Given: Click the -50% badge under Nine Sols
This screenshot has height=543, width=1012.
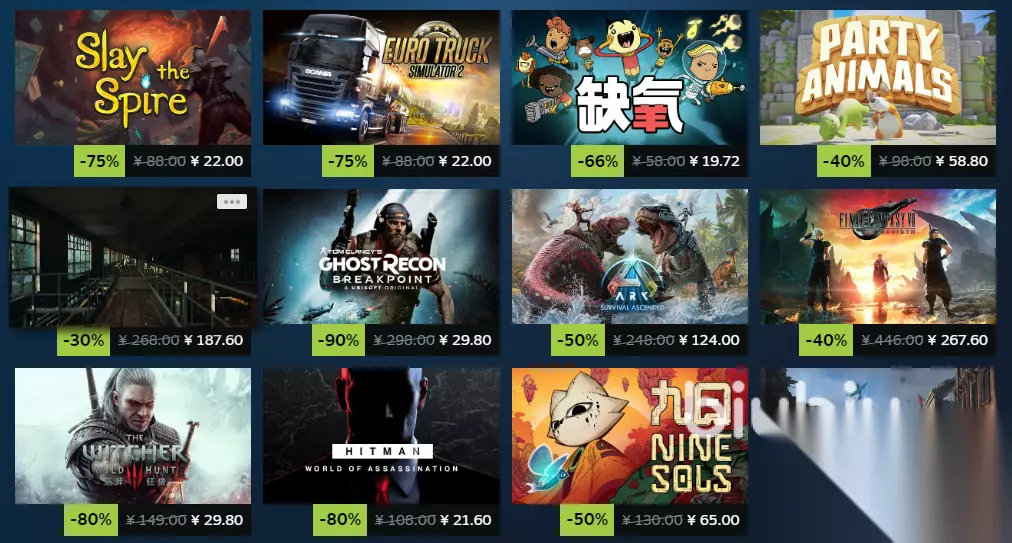Looking at the screenshot, I should click(x=587, y=520).
